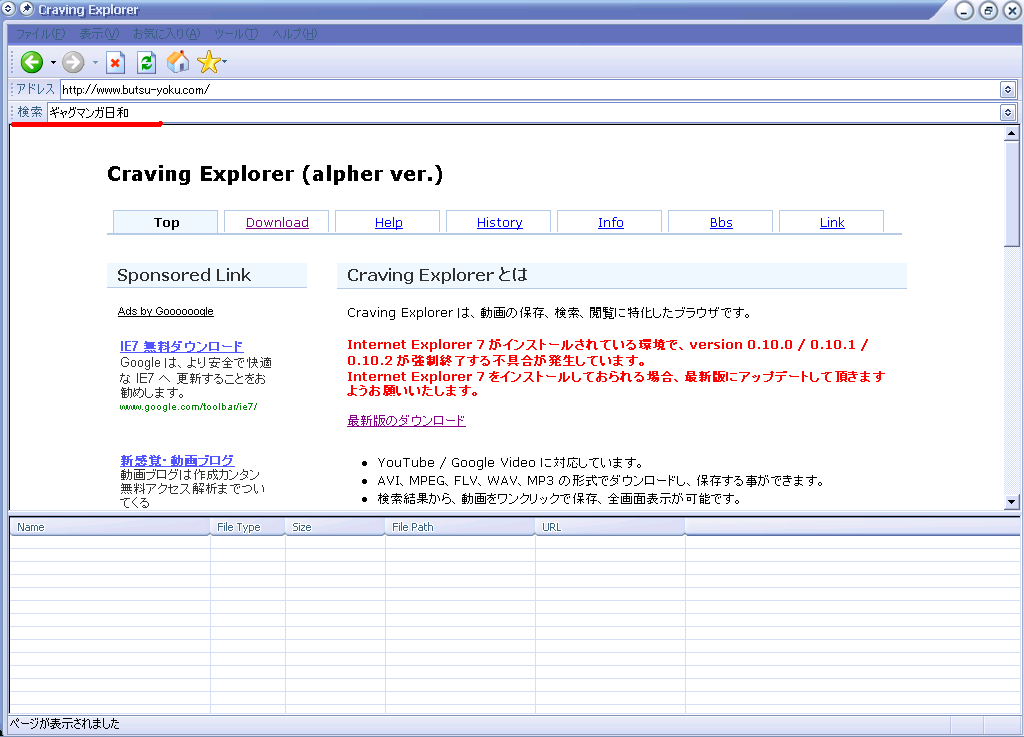Click the YouTube / Google Video bullet text

510,463
